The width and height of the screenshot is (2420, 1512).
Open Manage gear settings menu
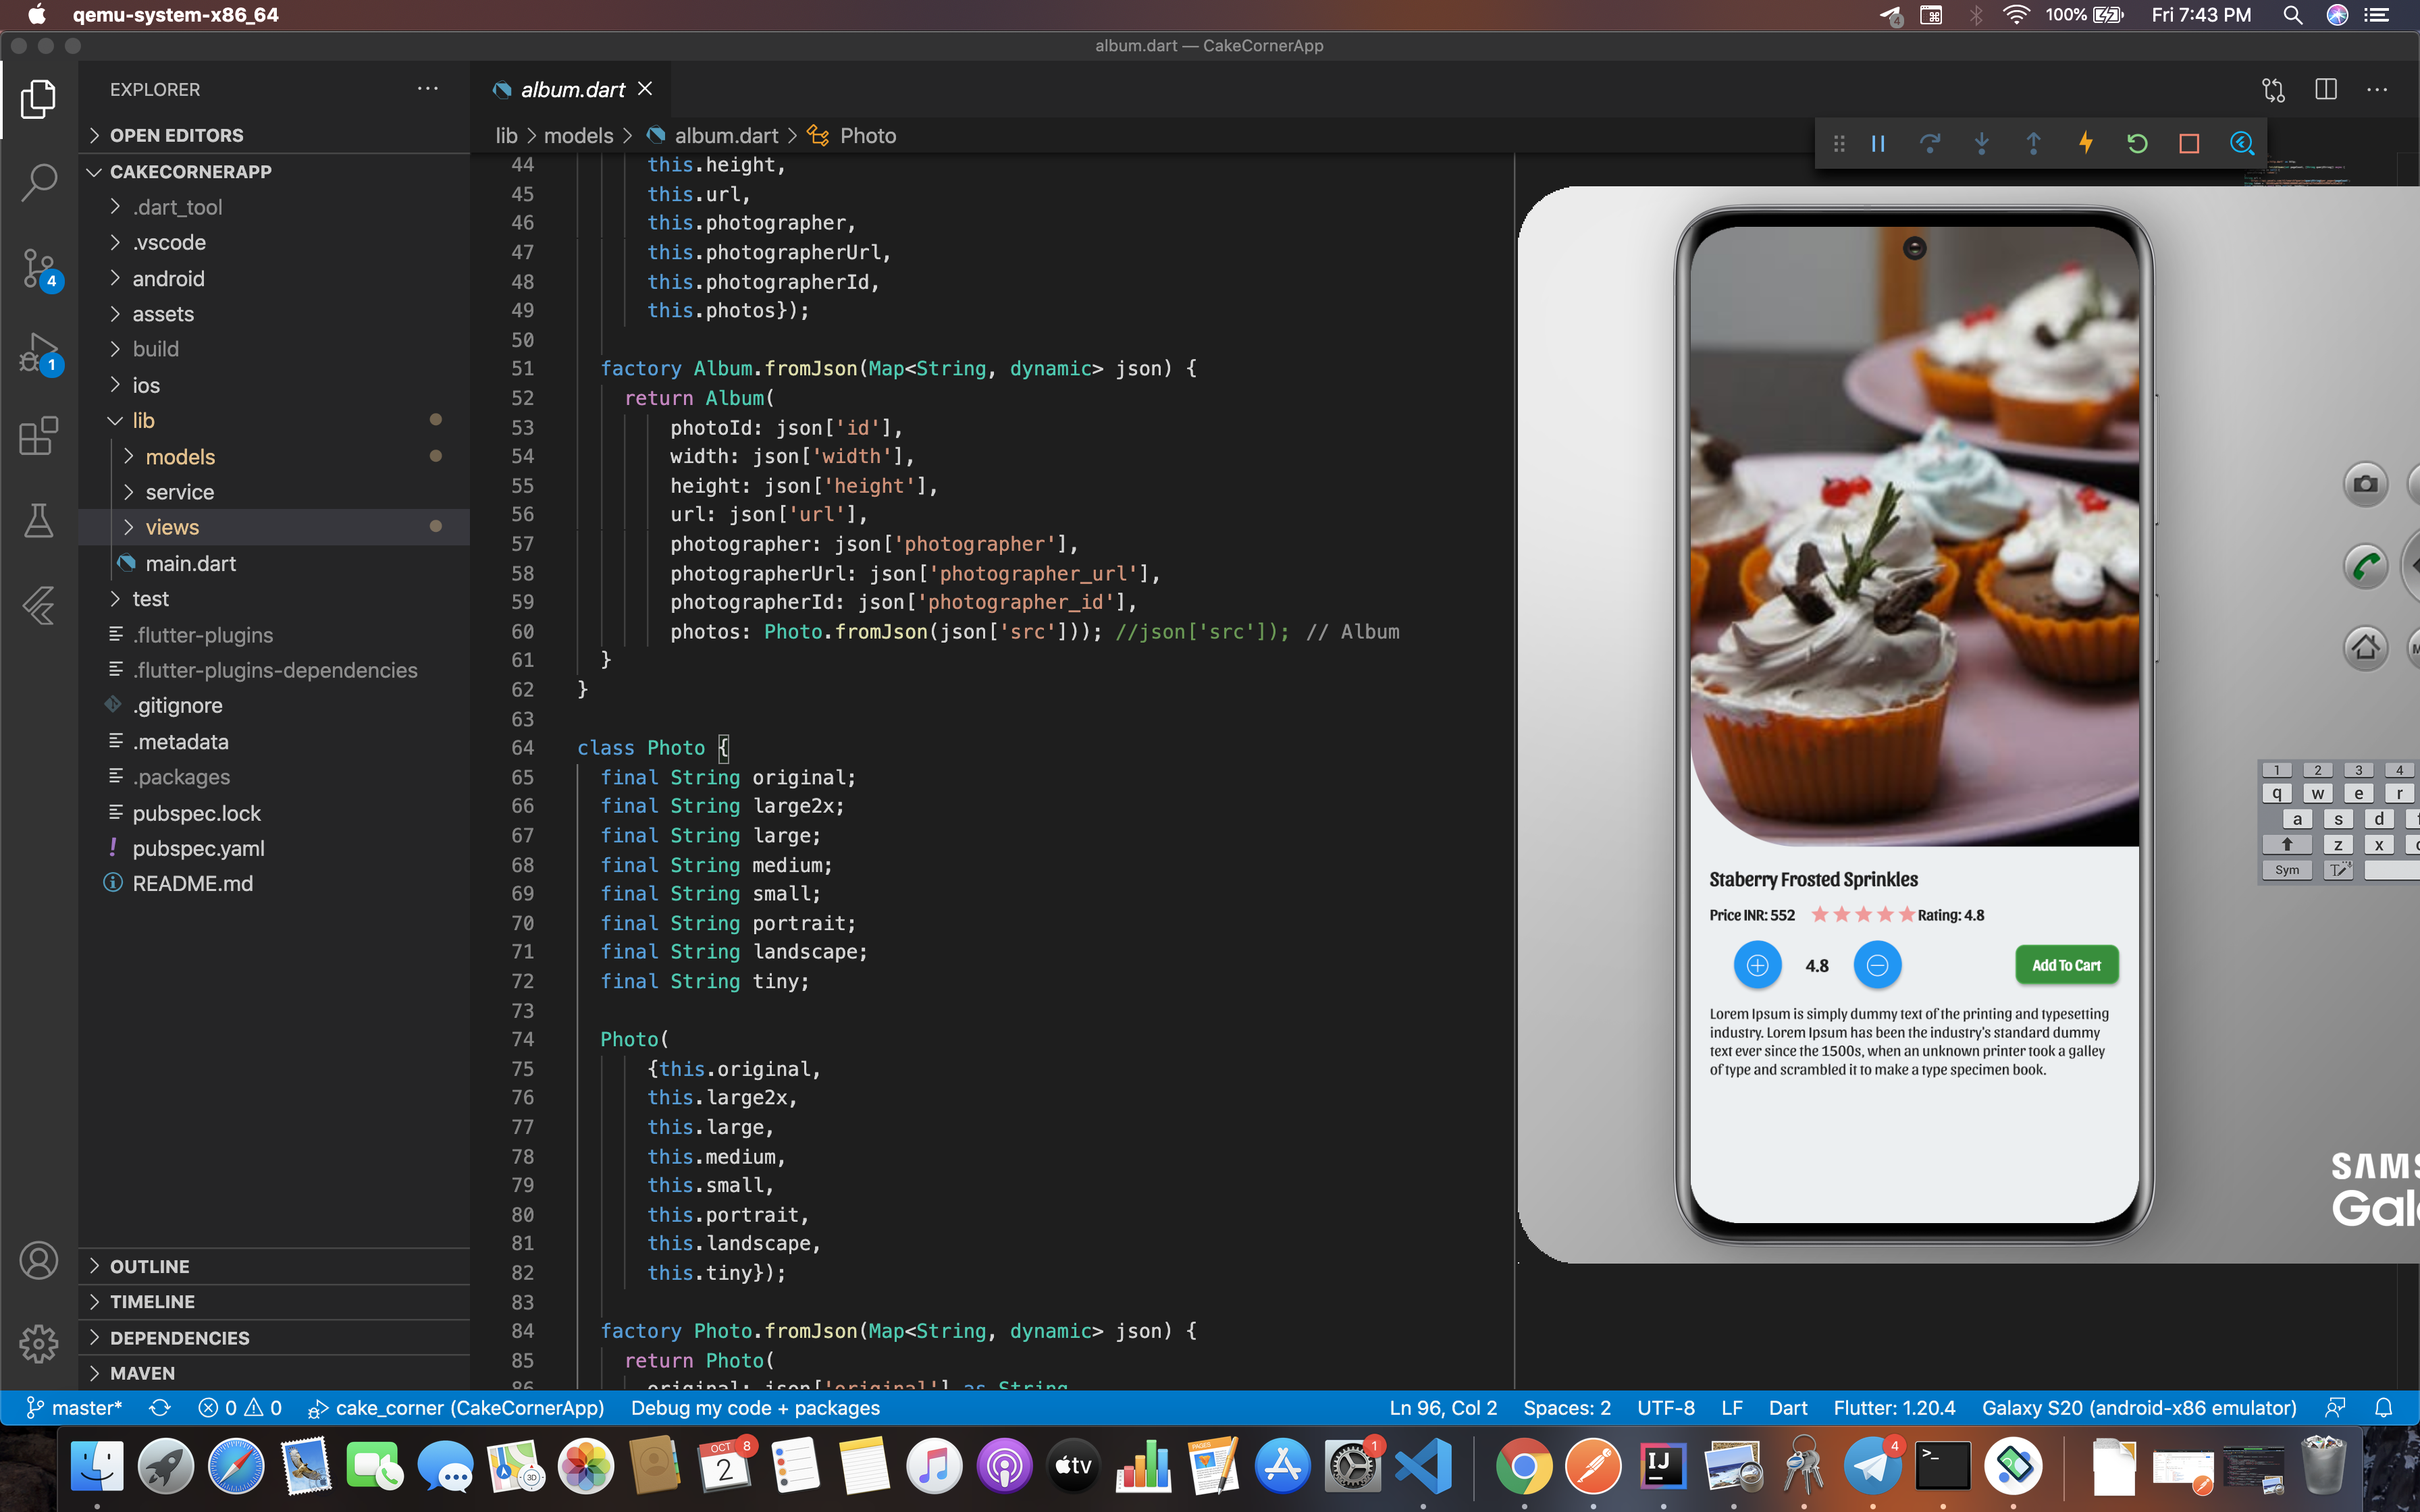click(x=38, y=1343)
